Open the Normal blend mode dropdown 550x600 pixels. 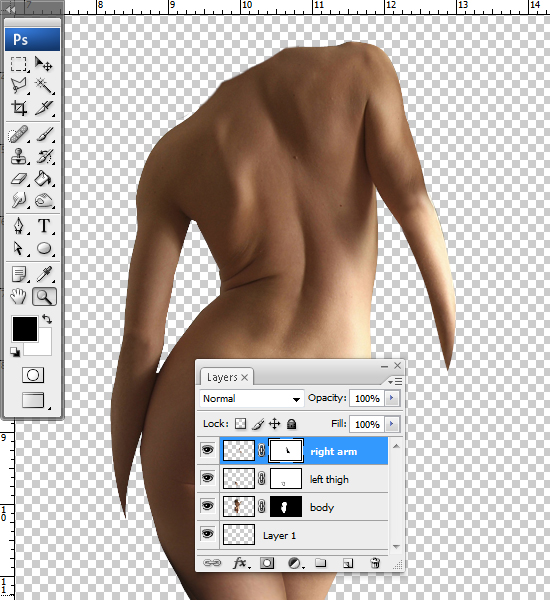tap(251, 399)
